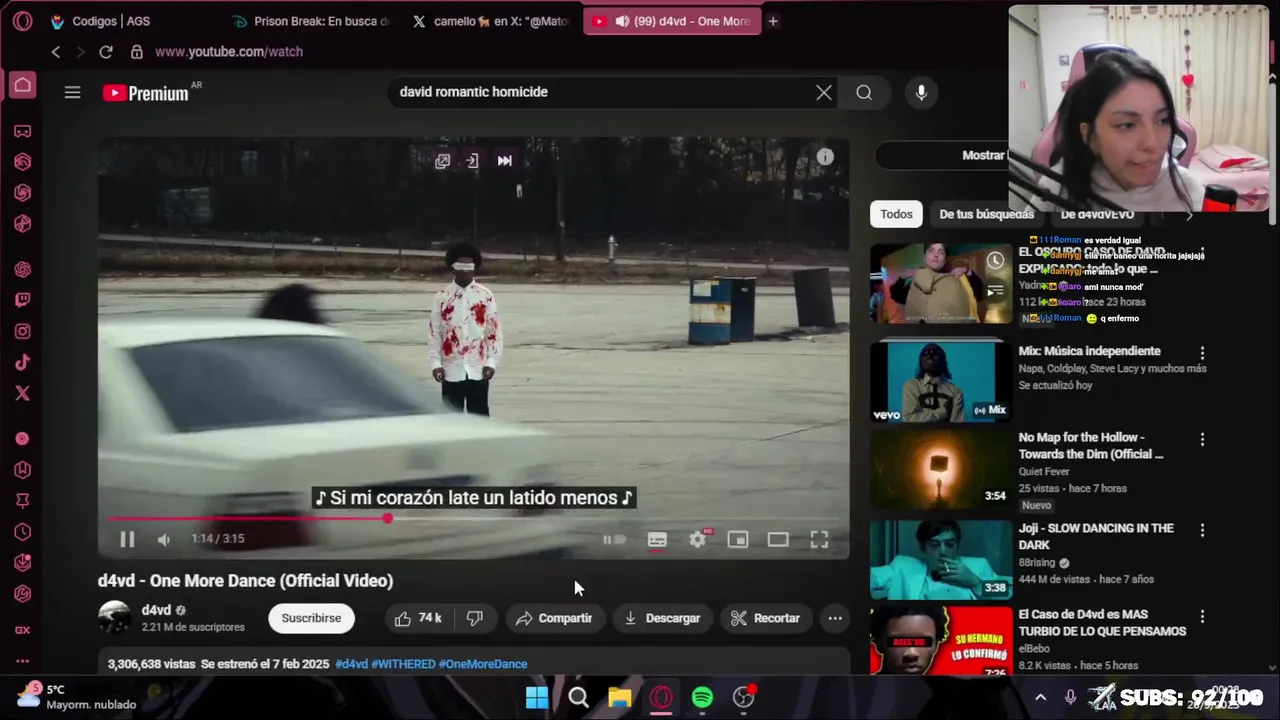Image resolution: width=1280 pixels, height=720 pixels.
Task: Open the #WITHERED hashtag link
Action: 403,664
